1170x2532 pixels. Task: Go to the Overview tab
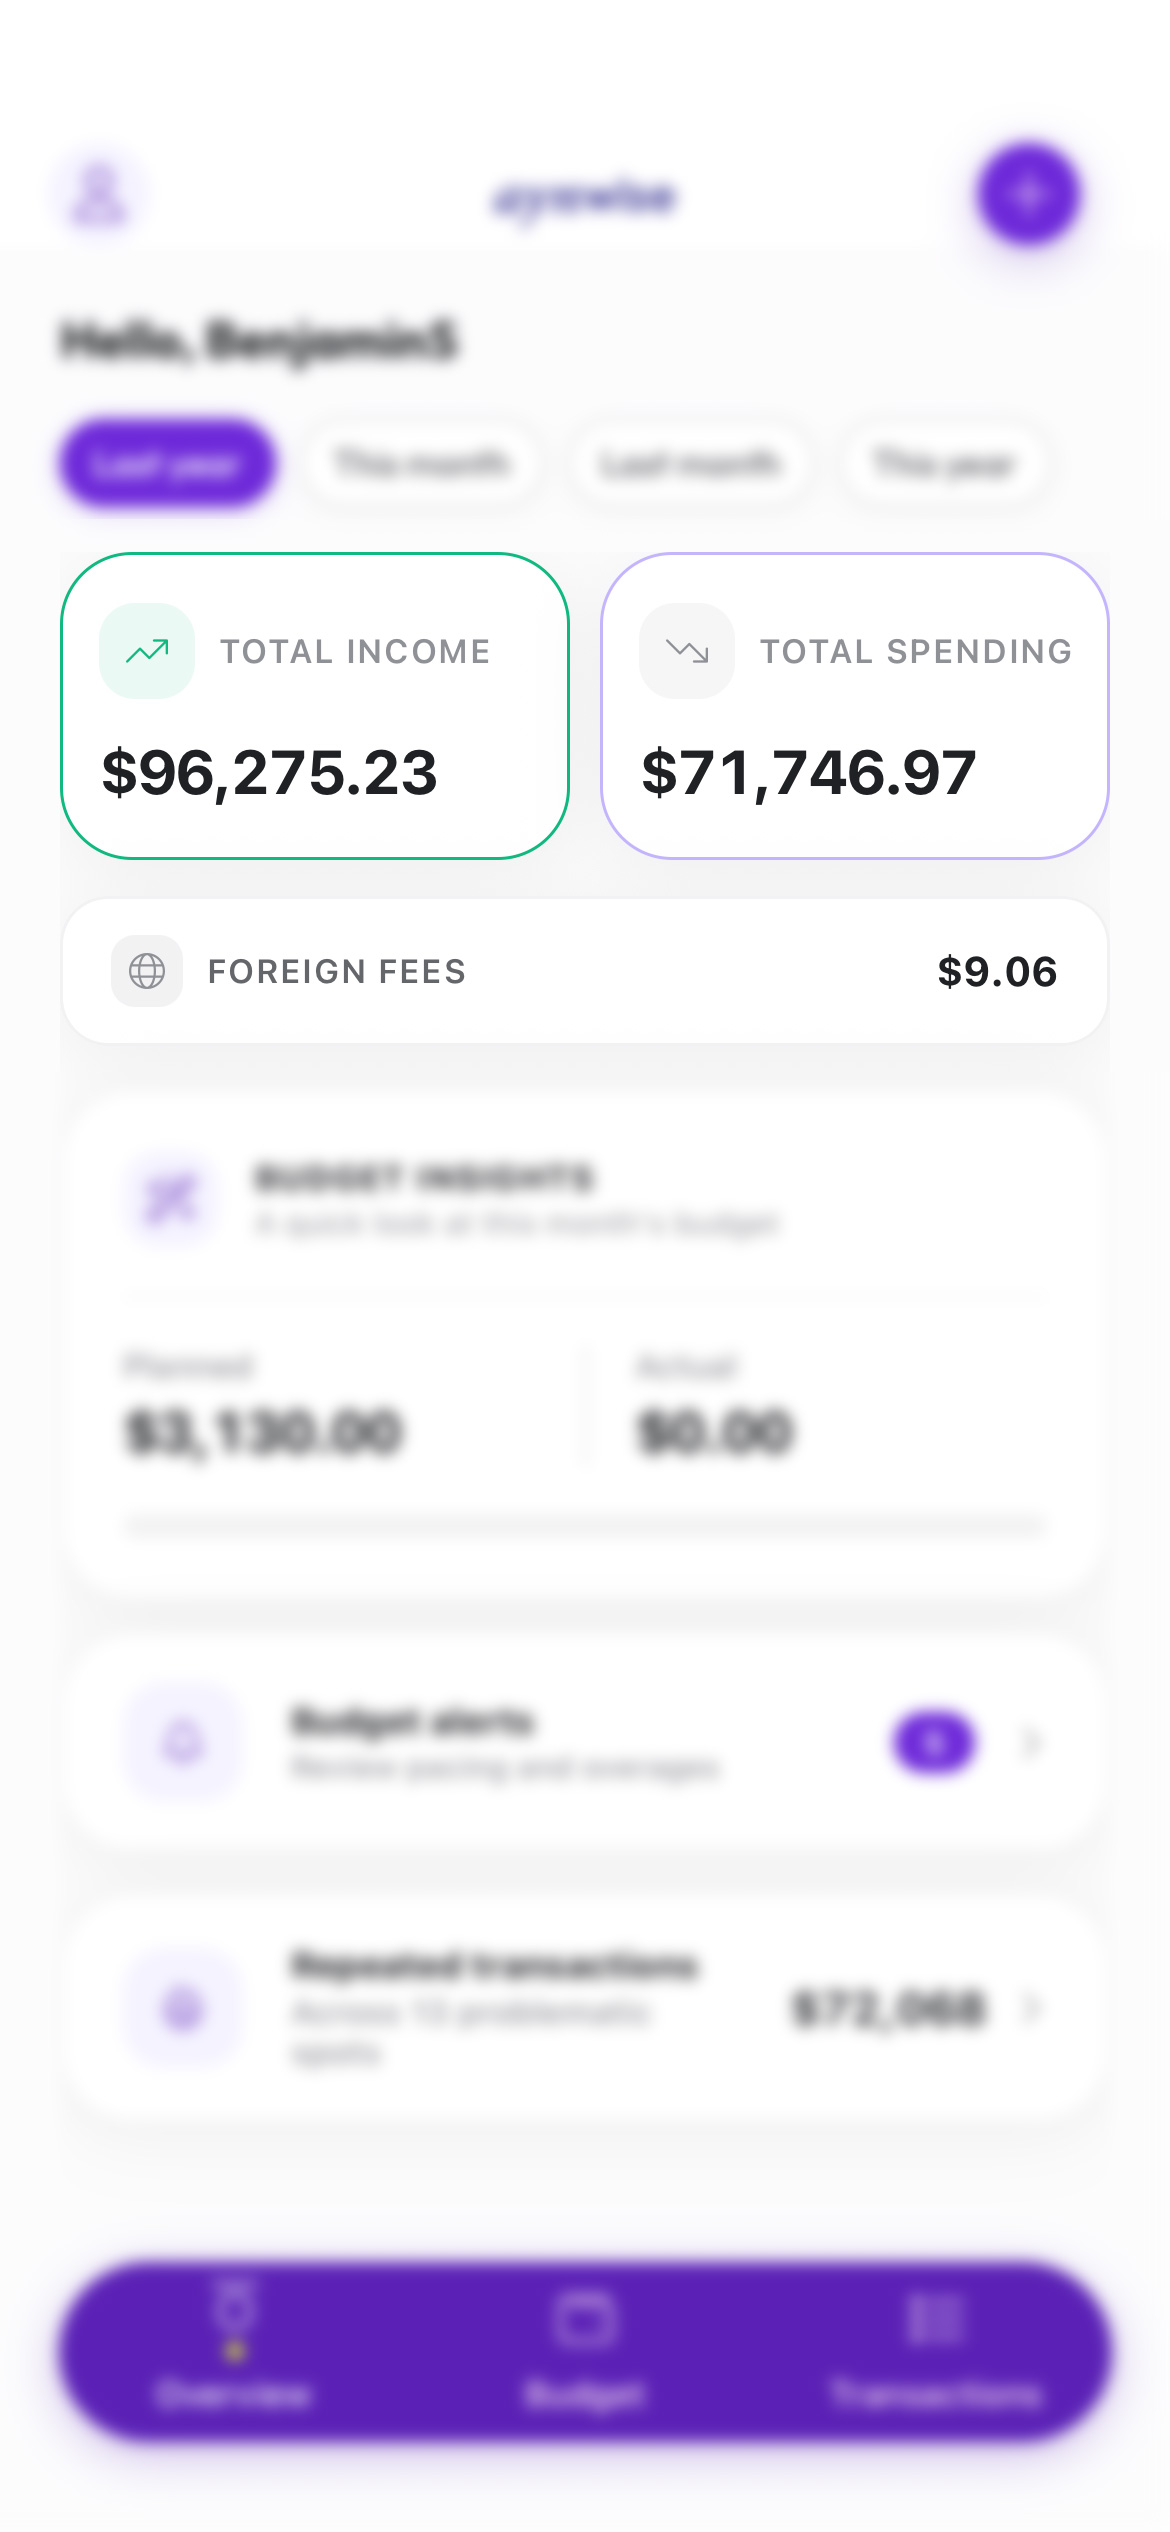click(x=235, y=2350)
